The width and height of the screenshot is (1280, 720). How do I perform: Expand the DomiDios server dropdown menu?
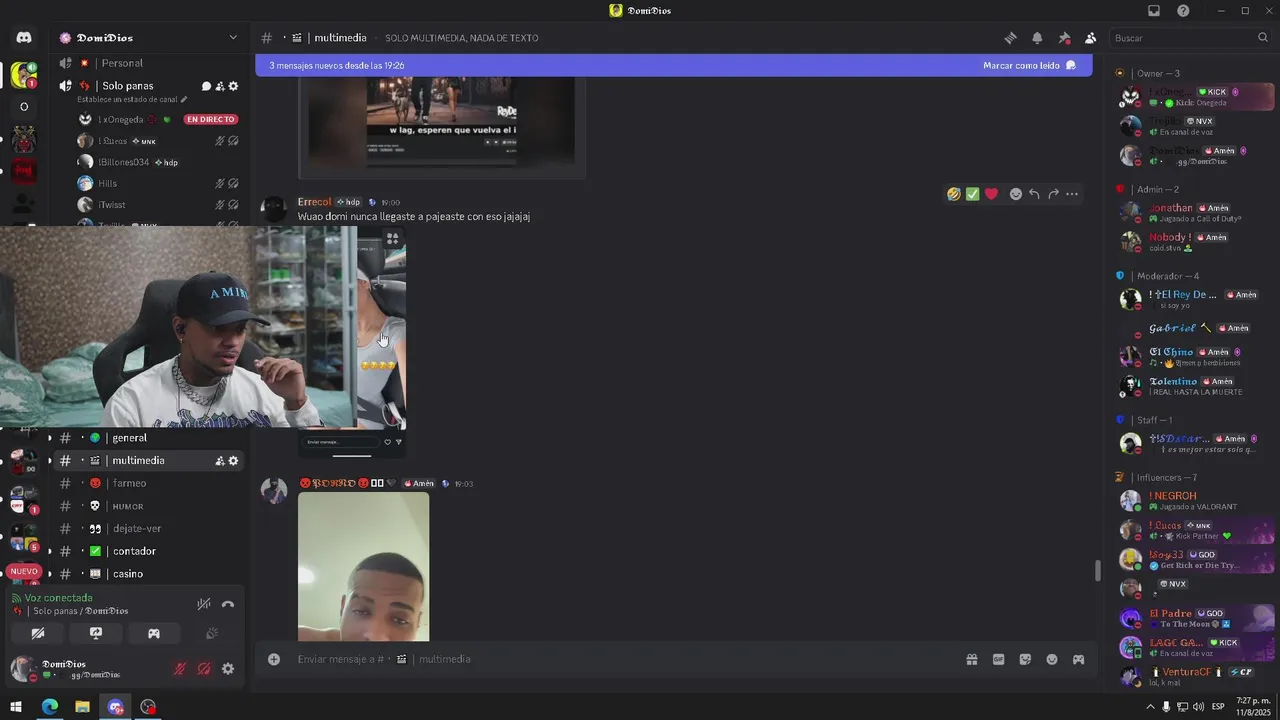(x=233, y=38)
